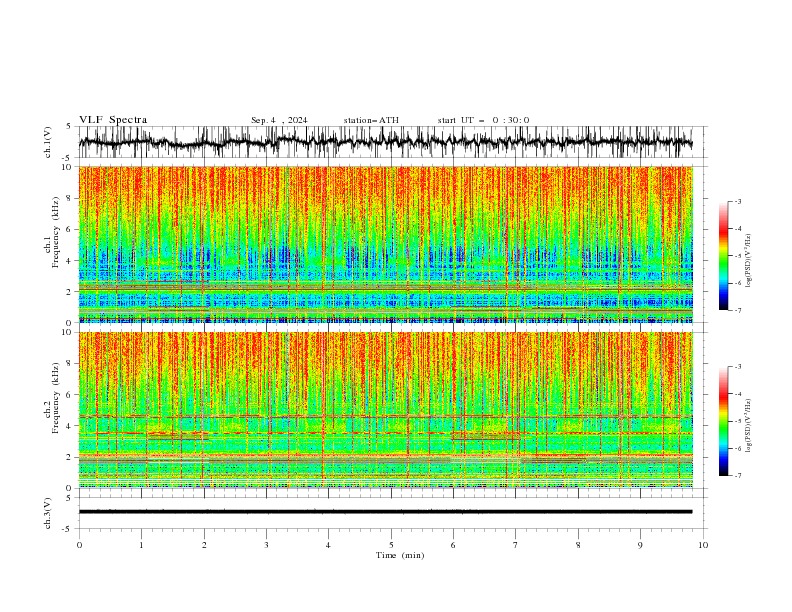The height and width of the screenshot is (612, 792).
Task: Click the "-5" tick on ch.2 colorbar
Action: 737,421
